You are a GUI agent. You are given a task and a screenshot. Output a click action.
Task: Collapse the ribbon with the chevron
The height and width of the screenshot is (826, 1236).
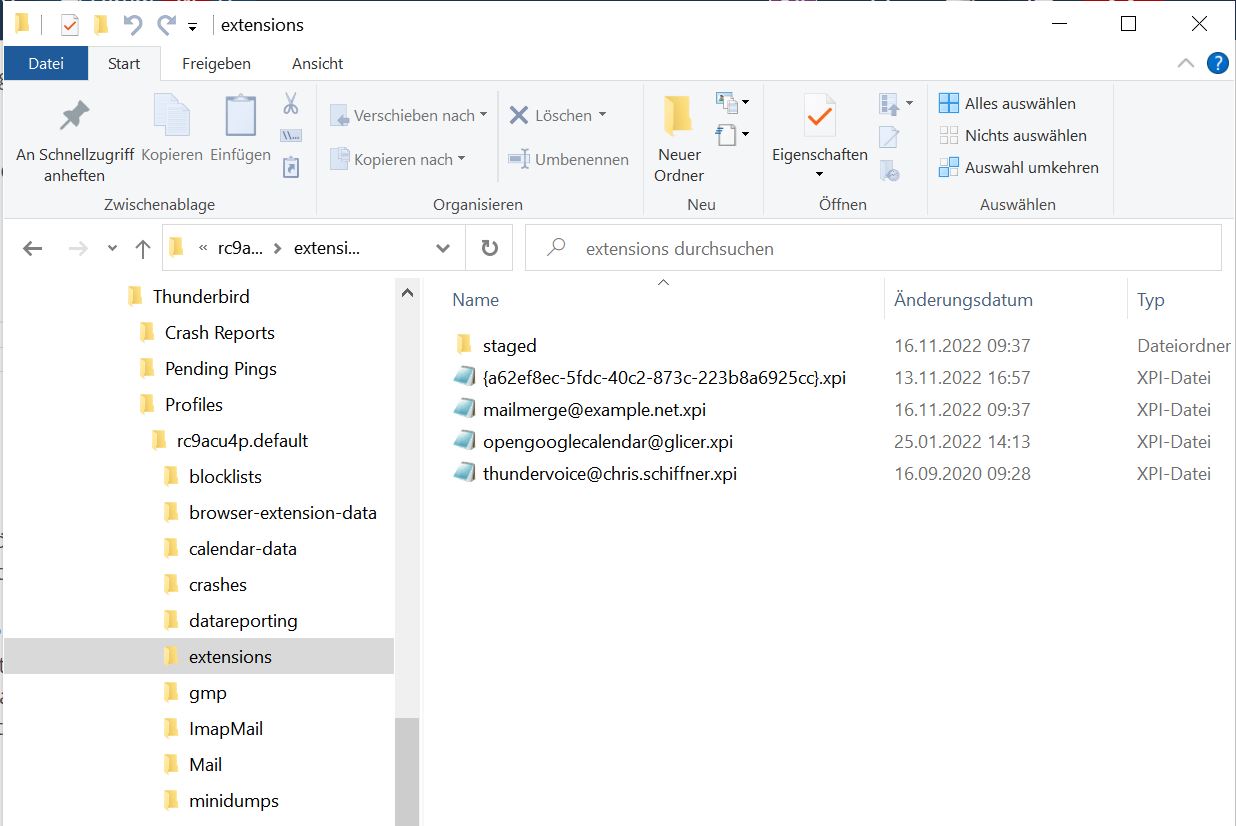point(1186,63)
